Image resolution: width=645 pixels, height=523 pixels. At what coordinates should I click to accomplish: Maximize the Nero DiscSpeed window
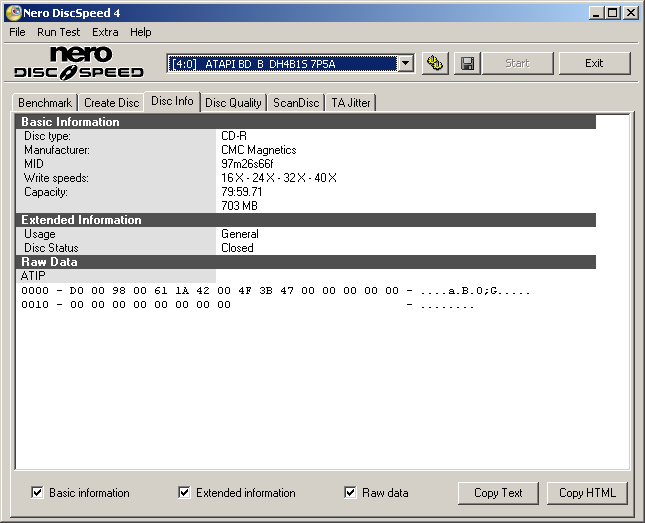(612, 13)
